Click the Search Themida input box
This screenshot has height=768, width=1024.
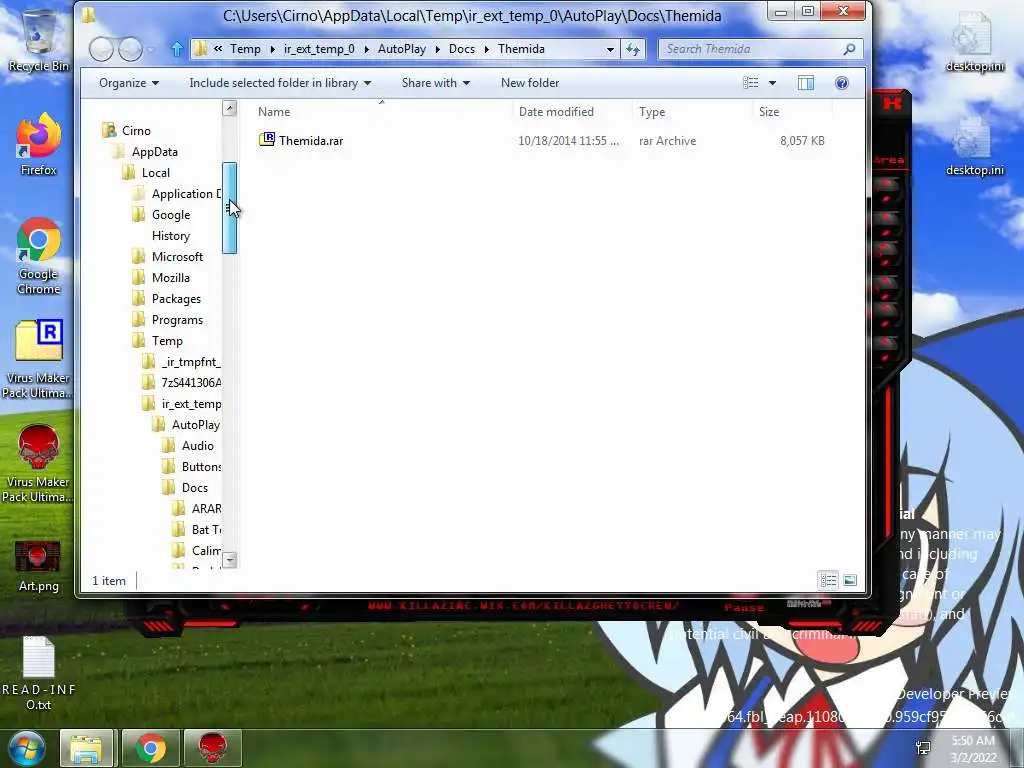(750, 49)
